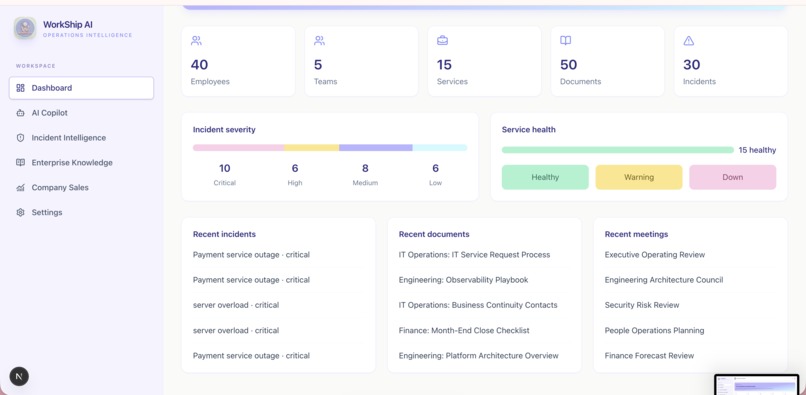Open AI Copilot from the sidebar

[x=81, y=113]
